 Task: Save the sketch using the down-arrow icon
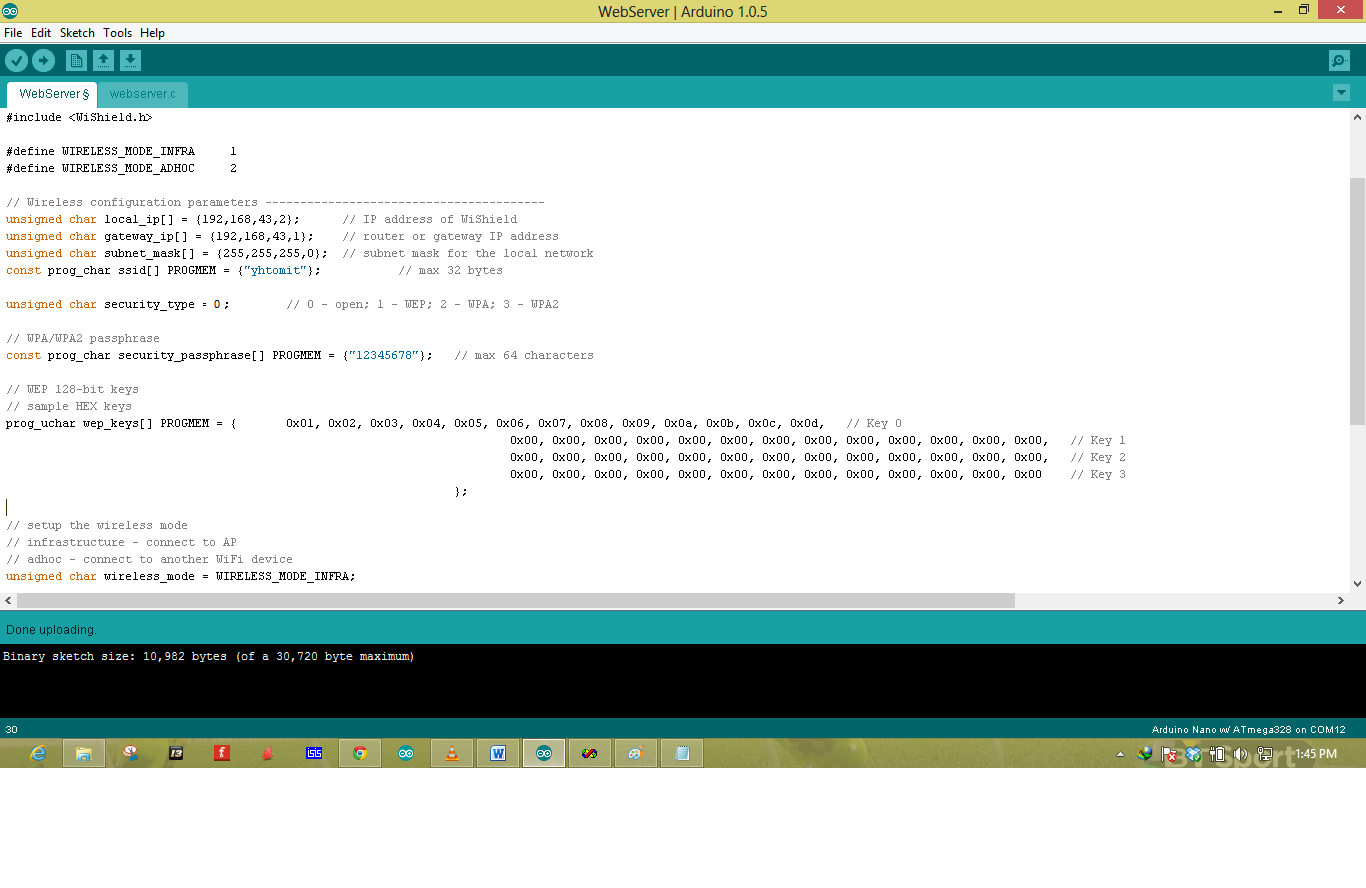point(130,61)
